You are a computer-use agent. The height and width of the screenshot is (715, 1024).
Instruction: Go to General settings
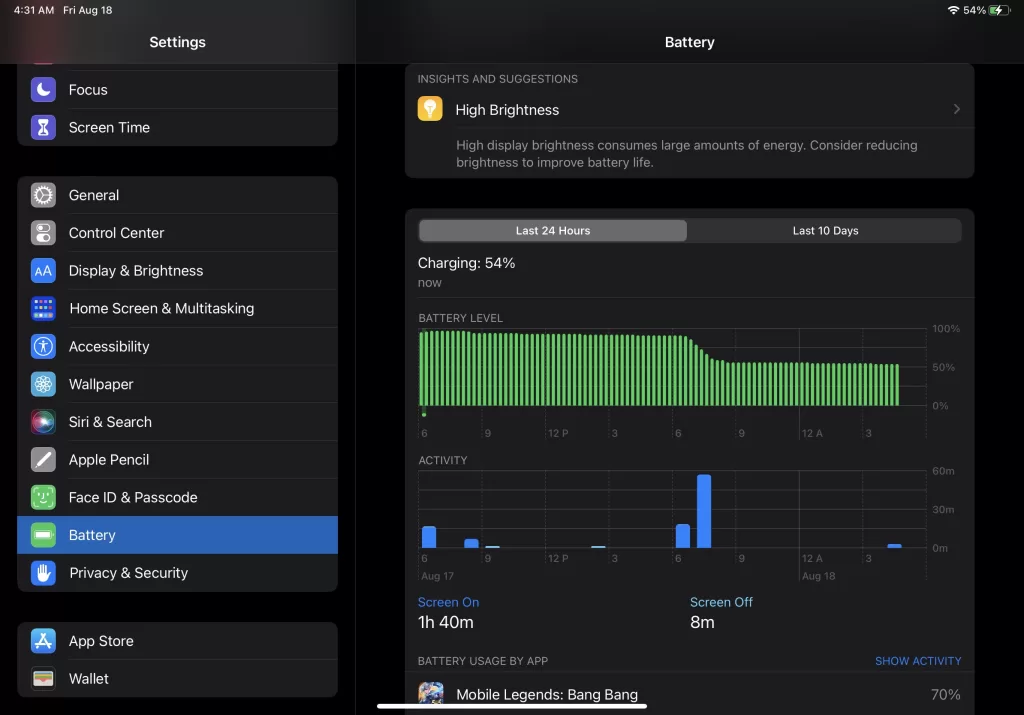(x=177, y=195)
